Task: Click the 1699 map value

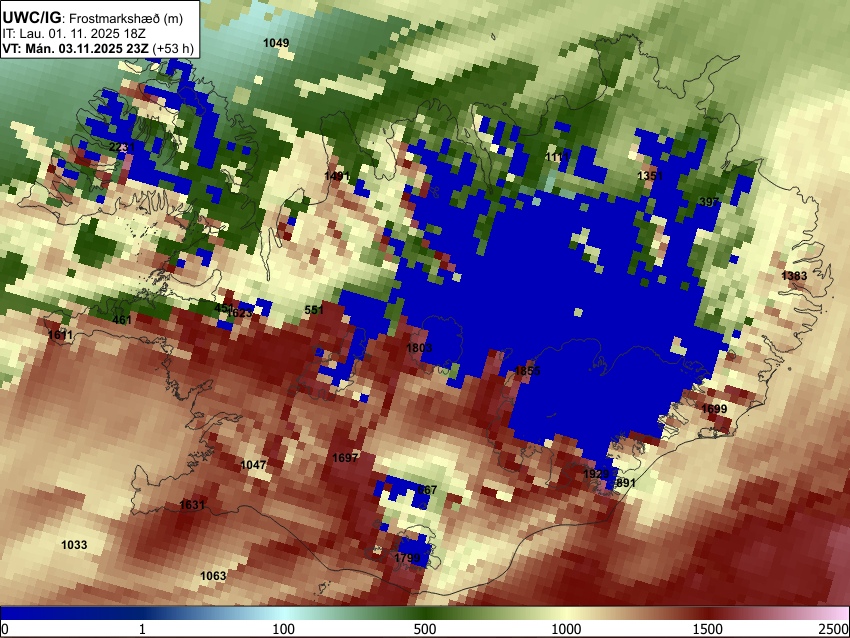Action: (x=714, y=409)
